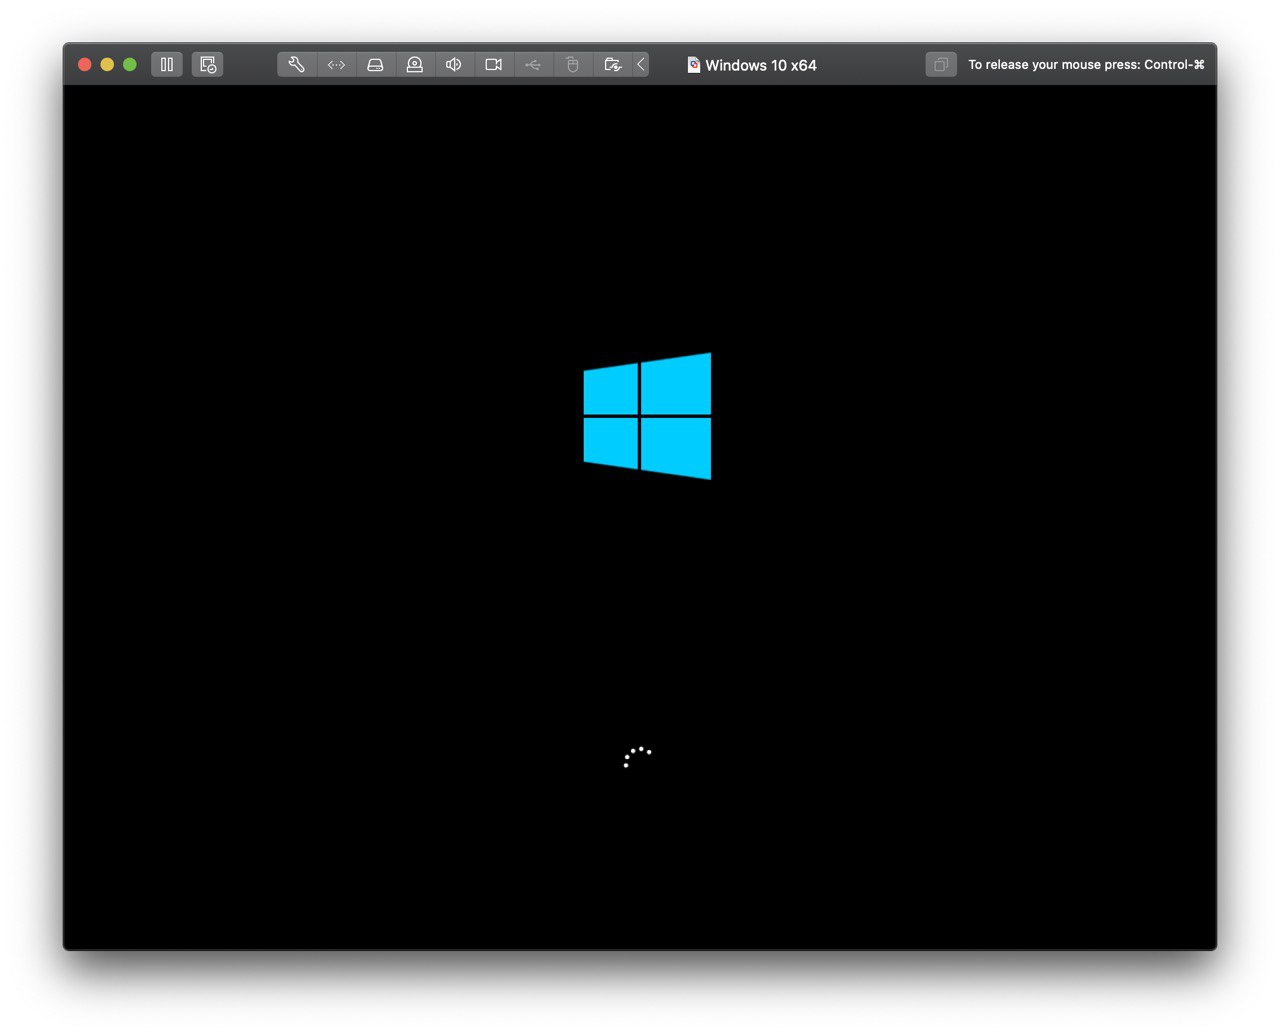Click the hard disk device icon
Image resolution: width=1280 pixels, height=1034 pixels.
click(376, 65)
